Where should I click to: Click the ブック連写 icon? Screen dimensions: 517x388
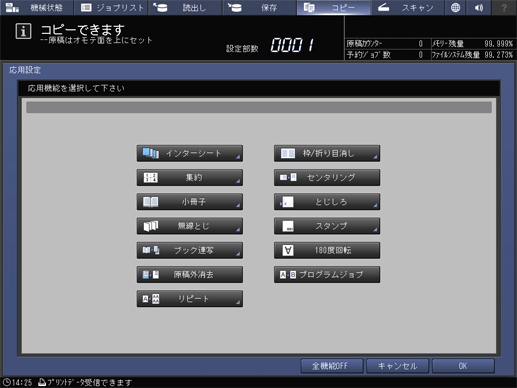(x=151, y=250)
